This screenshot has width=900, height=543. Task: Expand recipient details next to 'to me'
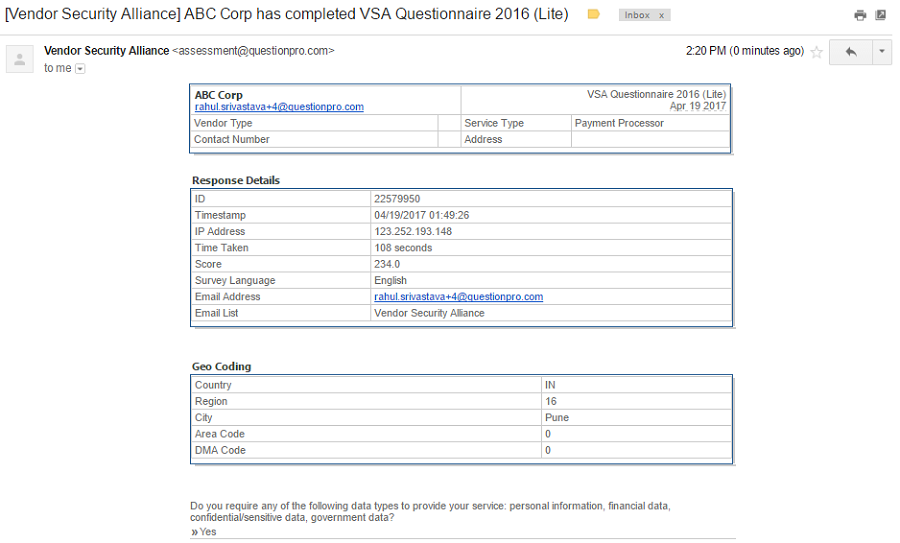pyautogui.click(x=80, y=69)
